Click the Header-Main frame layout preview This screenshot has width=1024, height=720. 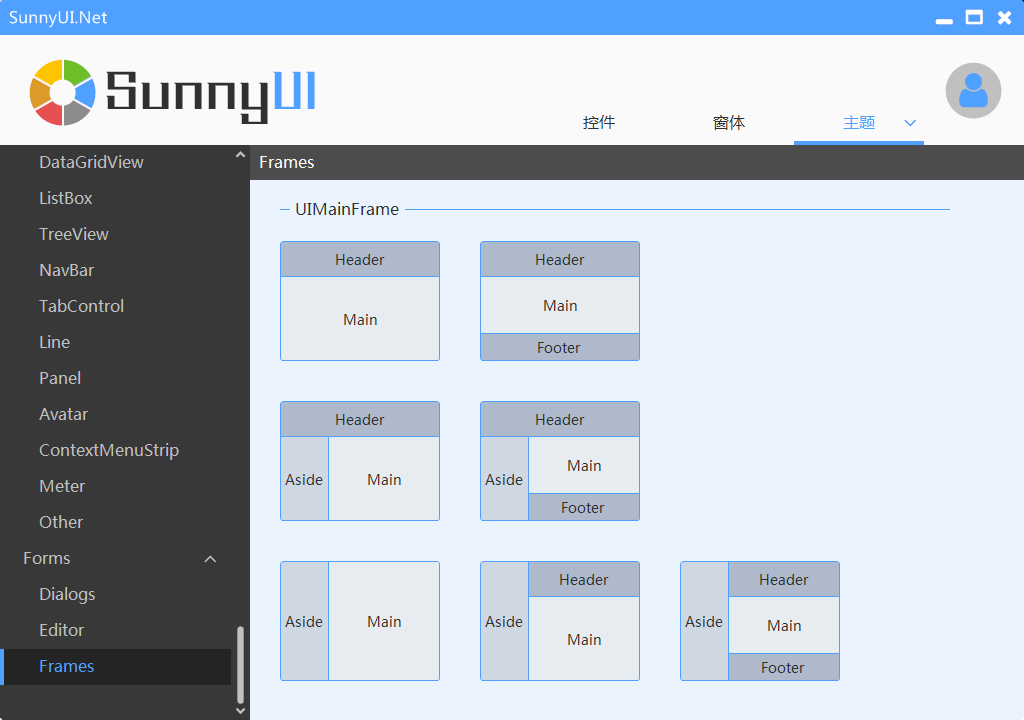(360, 300)
